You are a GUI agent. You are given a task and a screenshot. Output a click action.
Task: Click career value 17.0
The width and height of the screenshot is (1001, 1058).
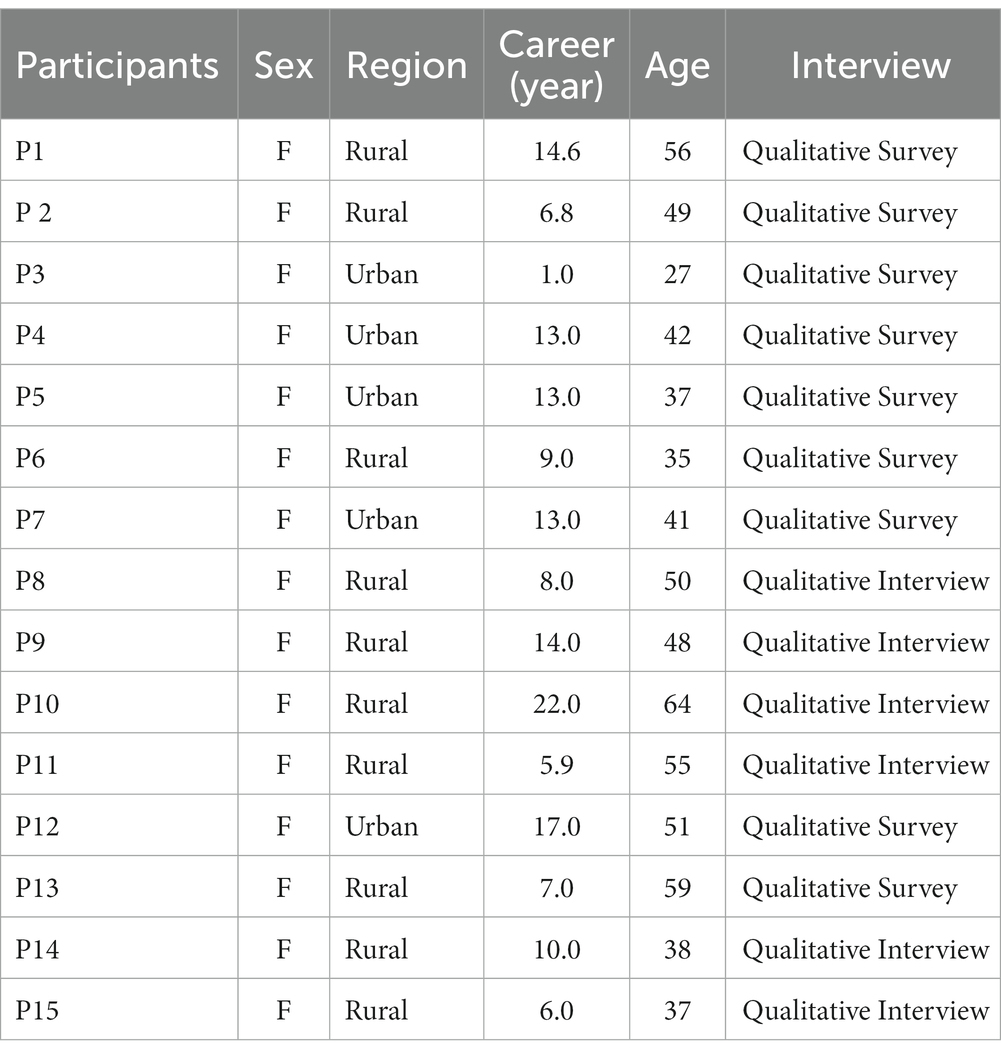coord(556,827)
